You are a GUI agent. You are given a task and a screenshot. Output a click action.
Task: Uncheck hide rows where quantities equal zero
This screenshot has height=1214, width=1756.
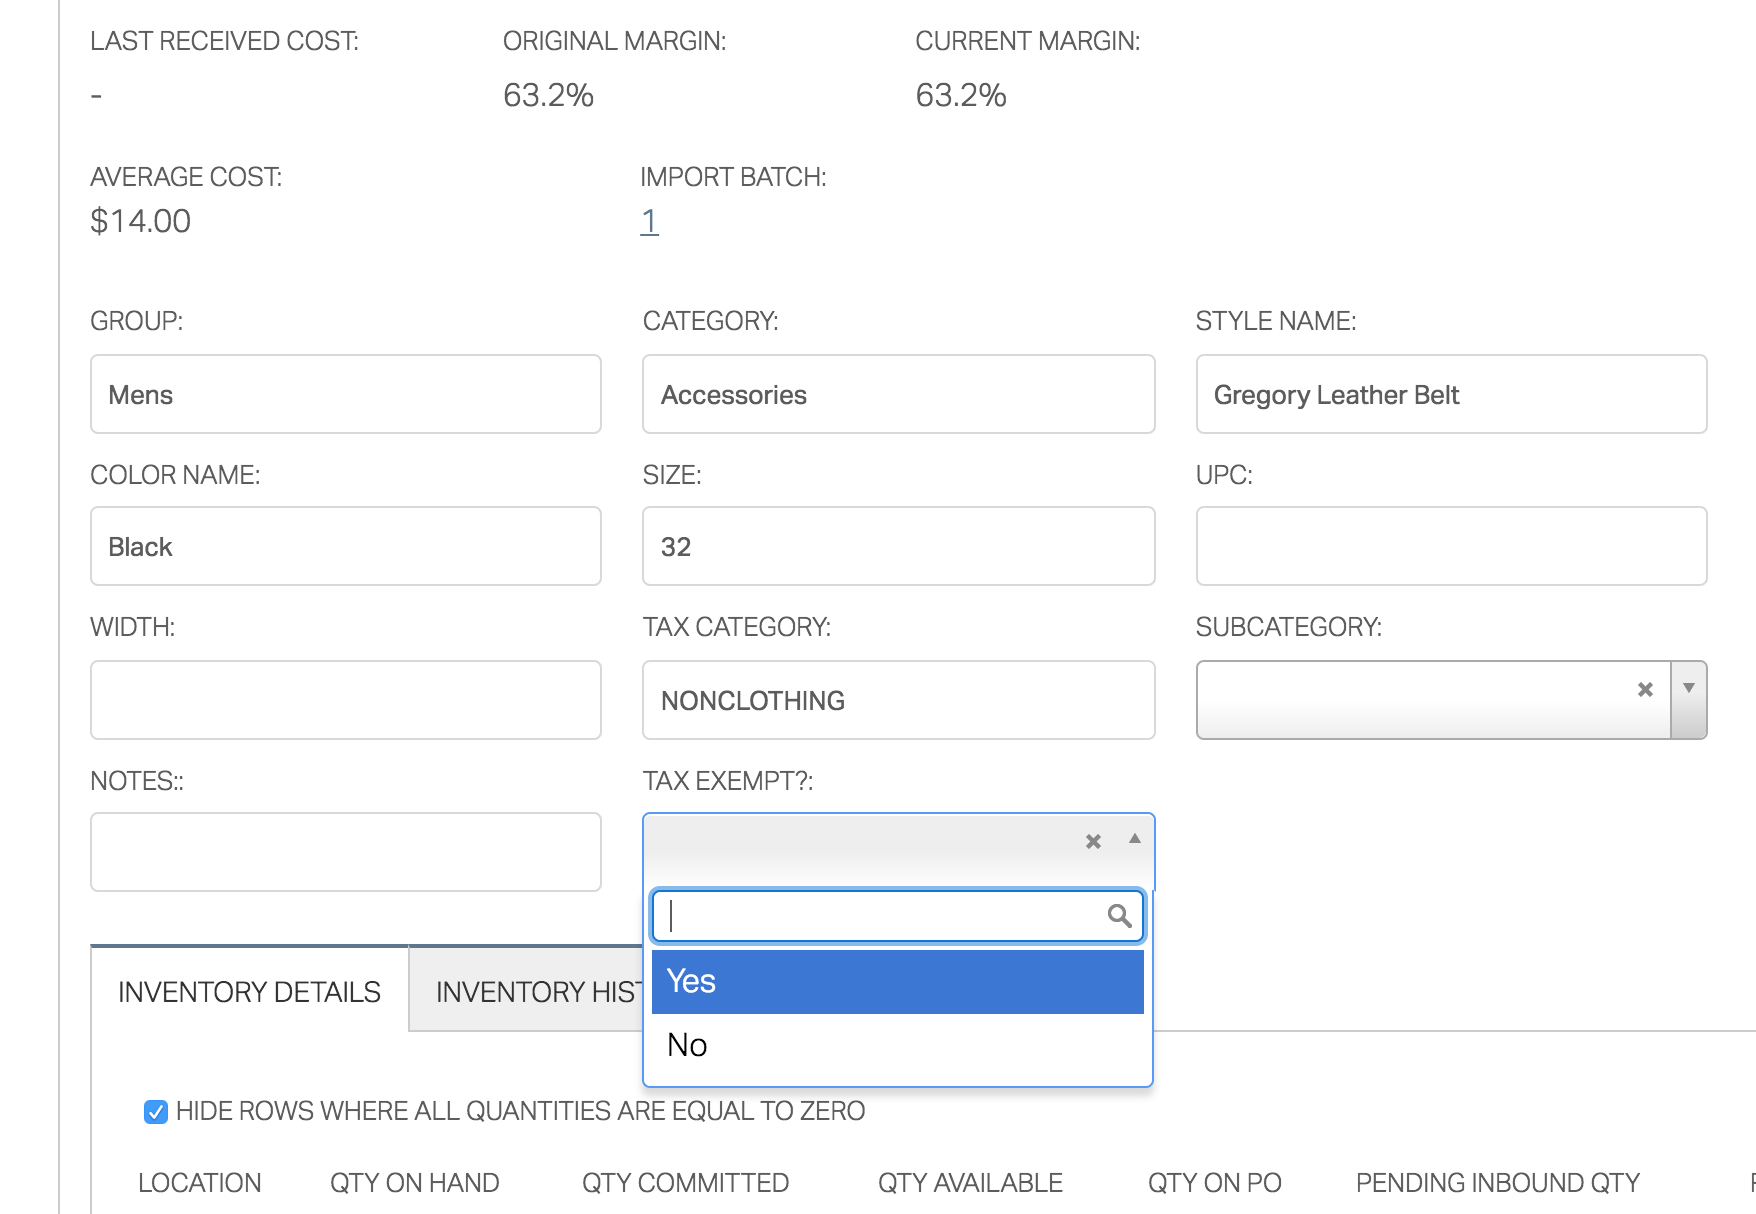[155, 1110]
